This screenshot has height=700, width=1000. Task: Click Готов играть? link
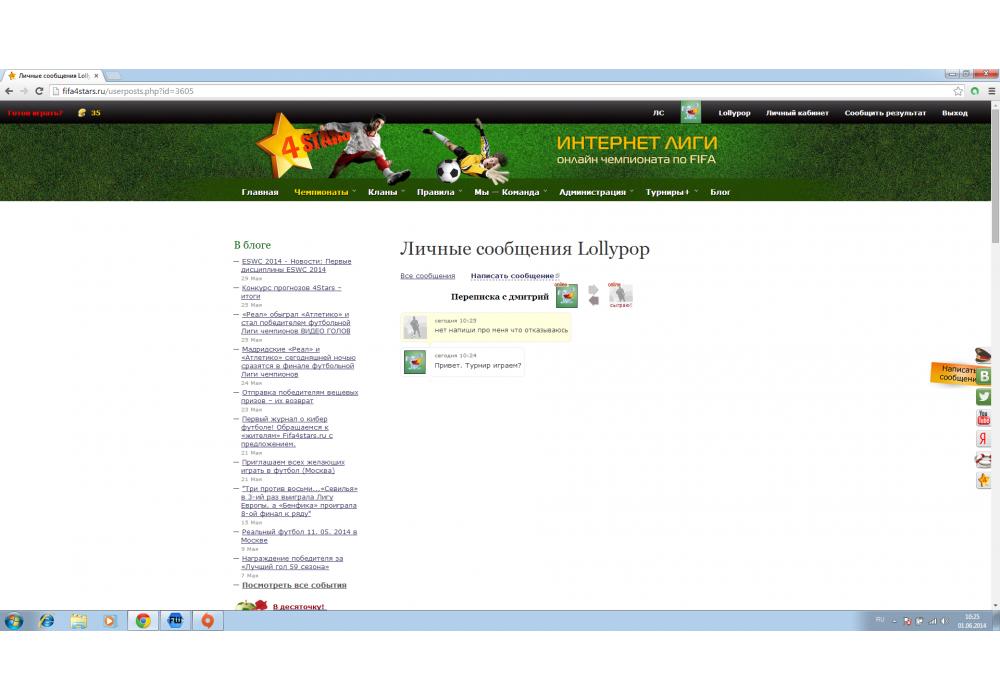35,113
